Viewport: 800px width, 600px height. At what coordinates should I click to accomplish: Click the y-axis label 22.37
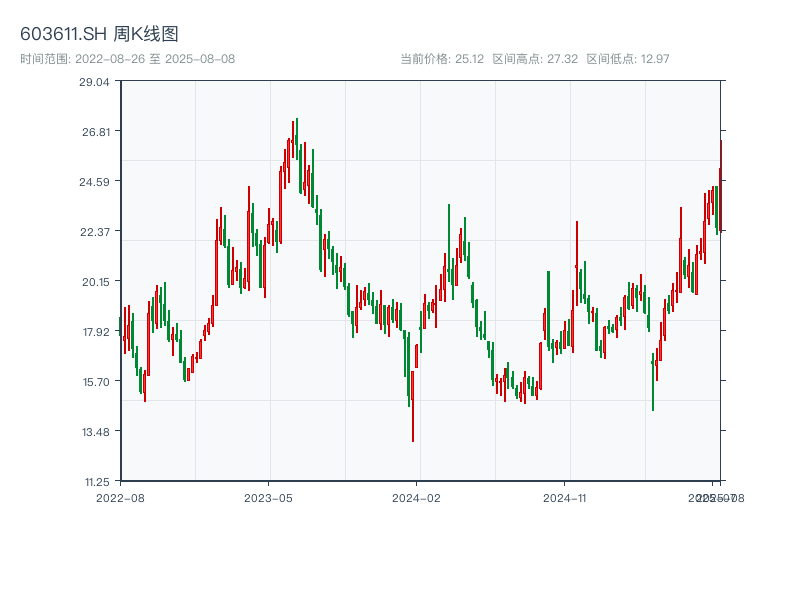click(95, 232)
